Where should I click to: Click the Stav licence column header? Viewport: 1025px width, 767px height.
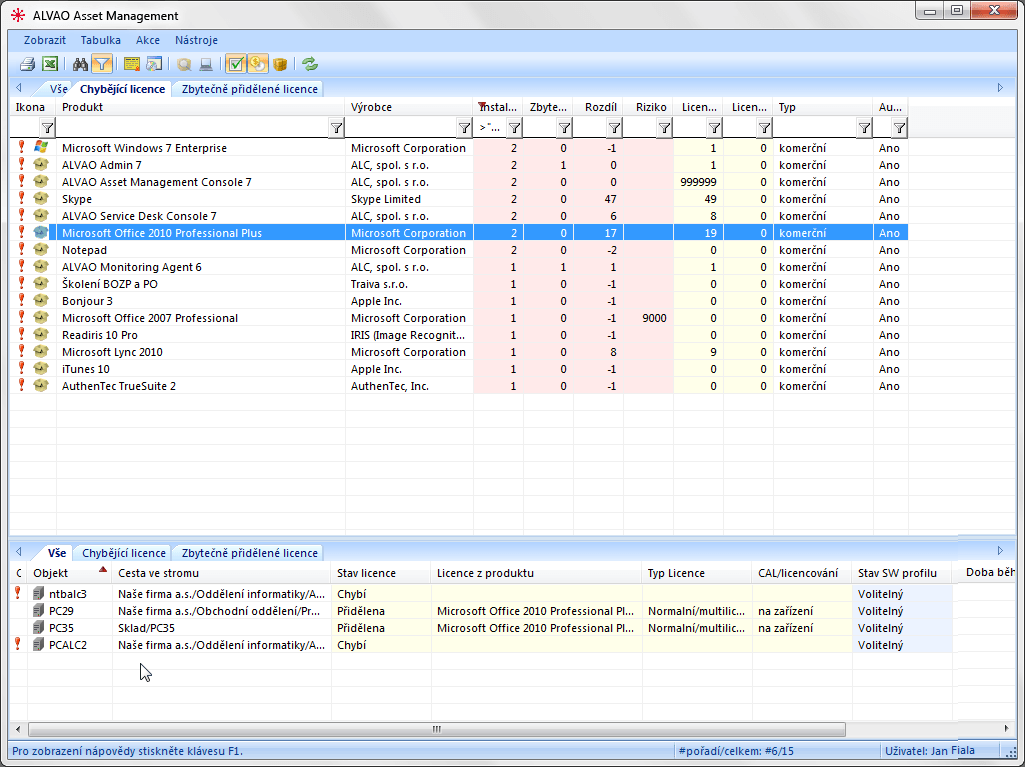366,573
